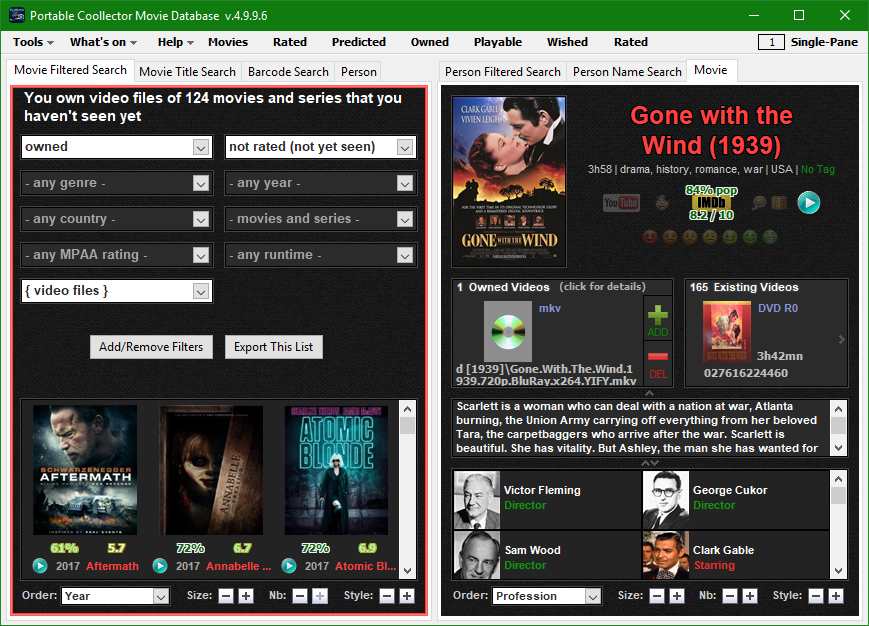Open the Aftermath poster thumbnail

[85, 470]
